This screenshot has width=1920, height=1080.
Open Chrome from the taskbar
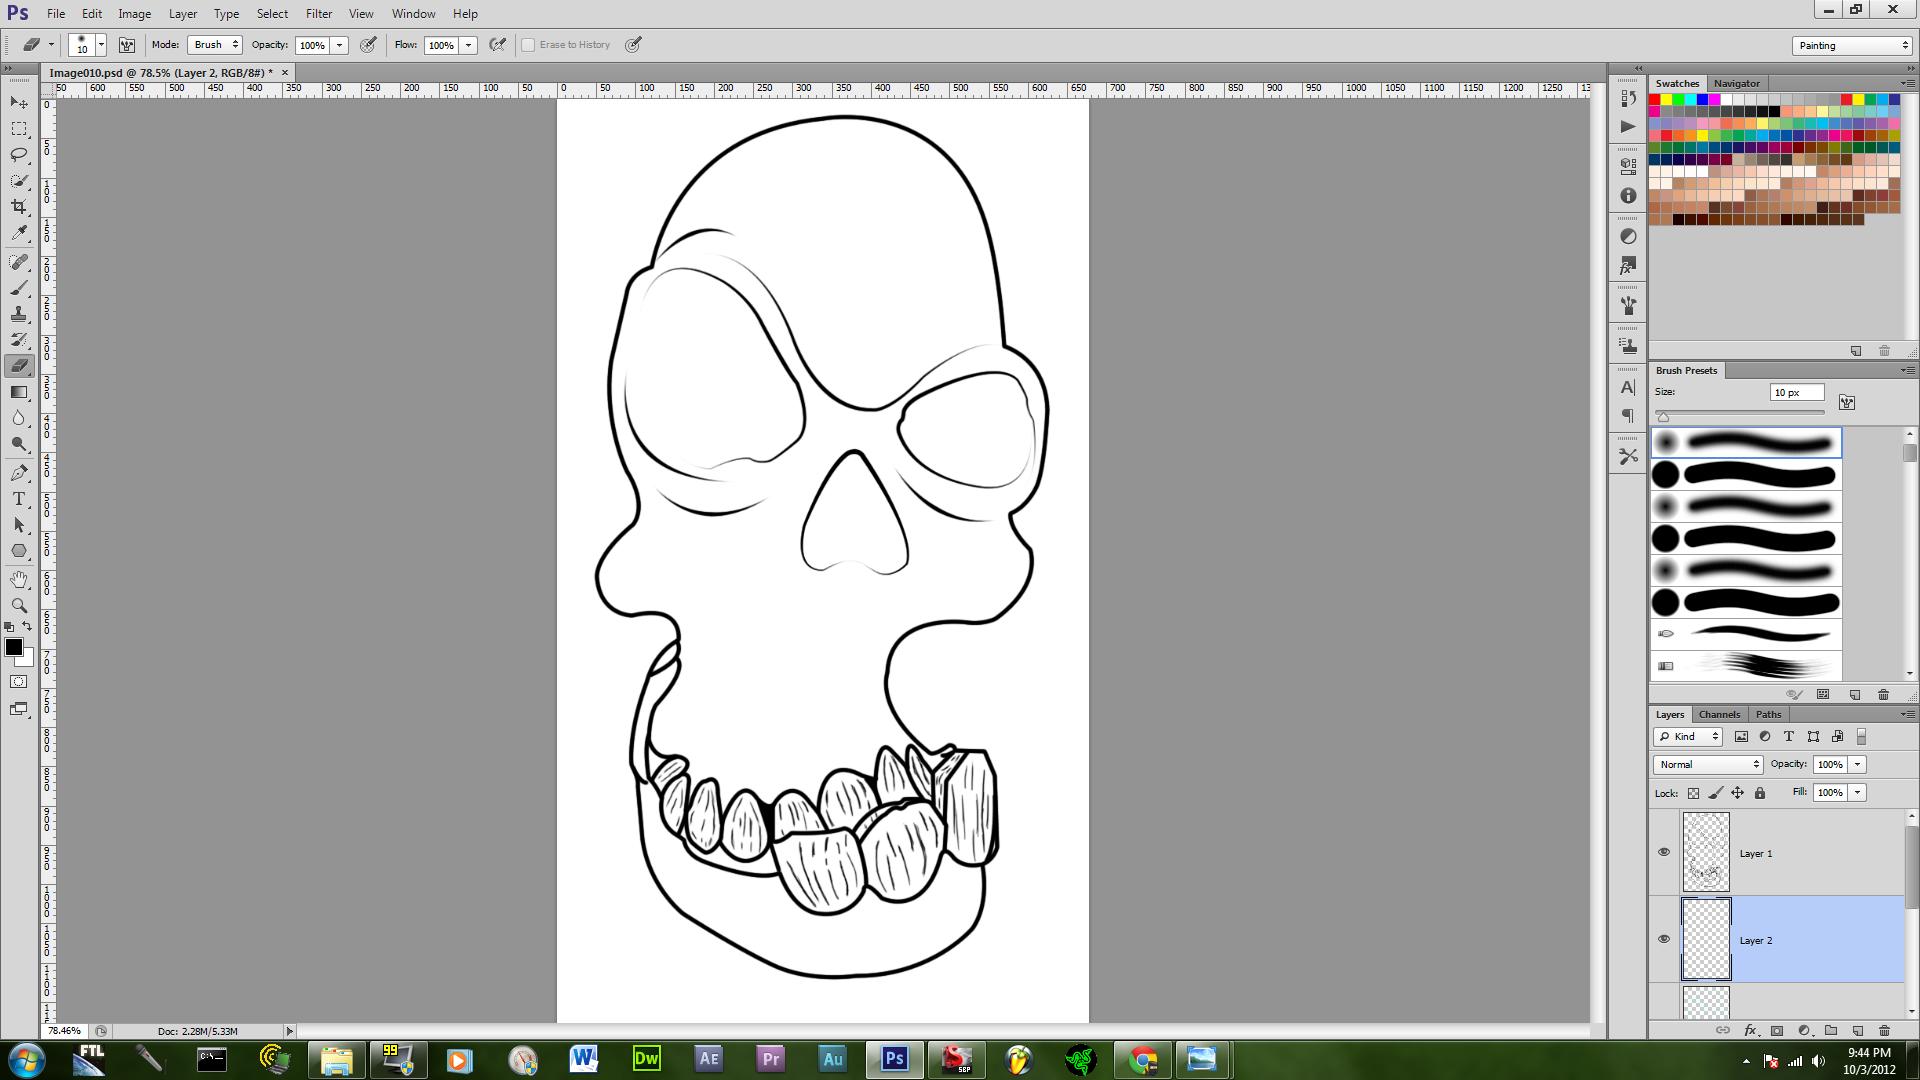point(1143,1060)
